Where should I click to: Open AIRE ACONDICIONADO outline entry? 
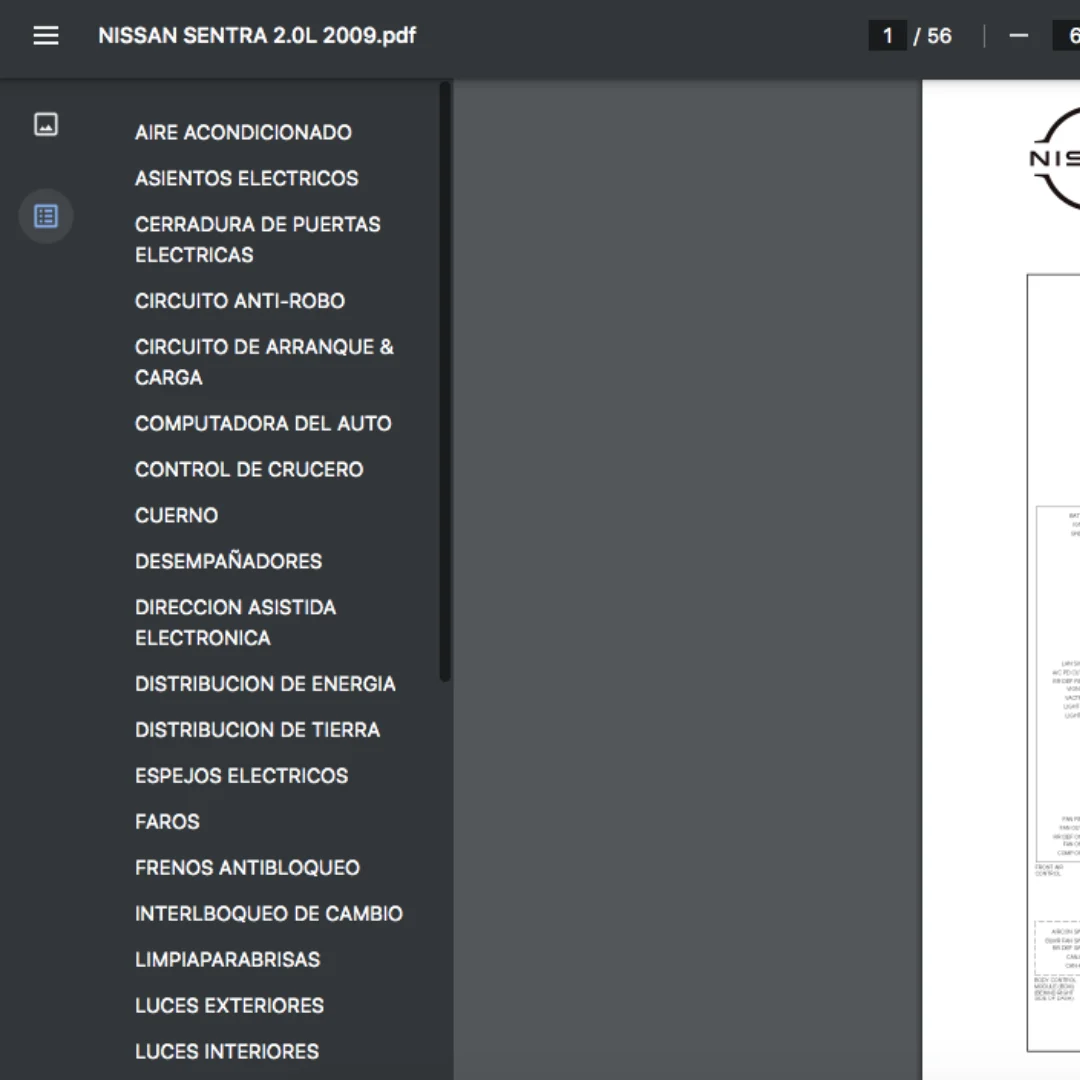pos(243,132)
